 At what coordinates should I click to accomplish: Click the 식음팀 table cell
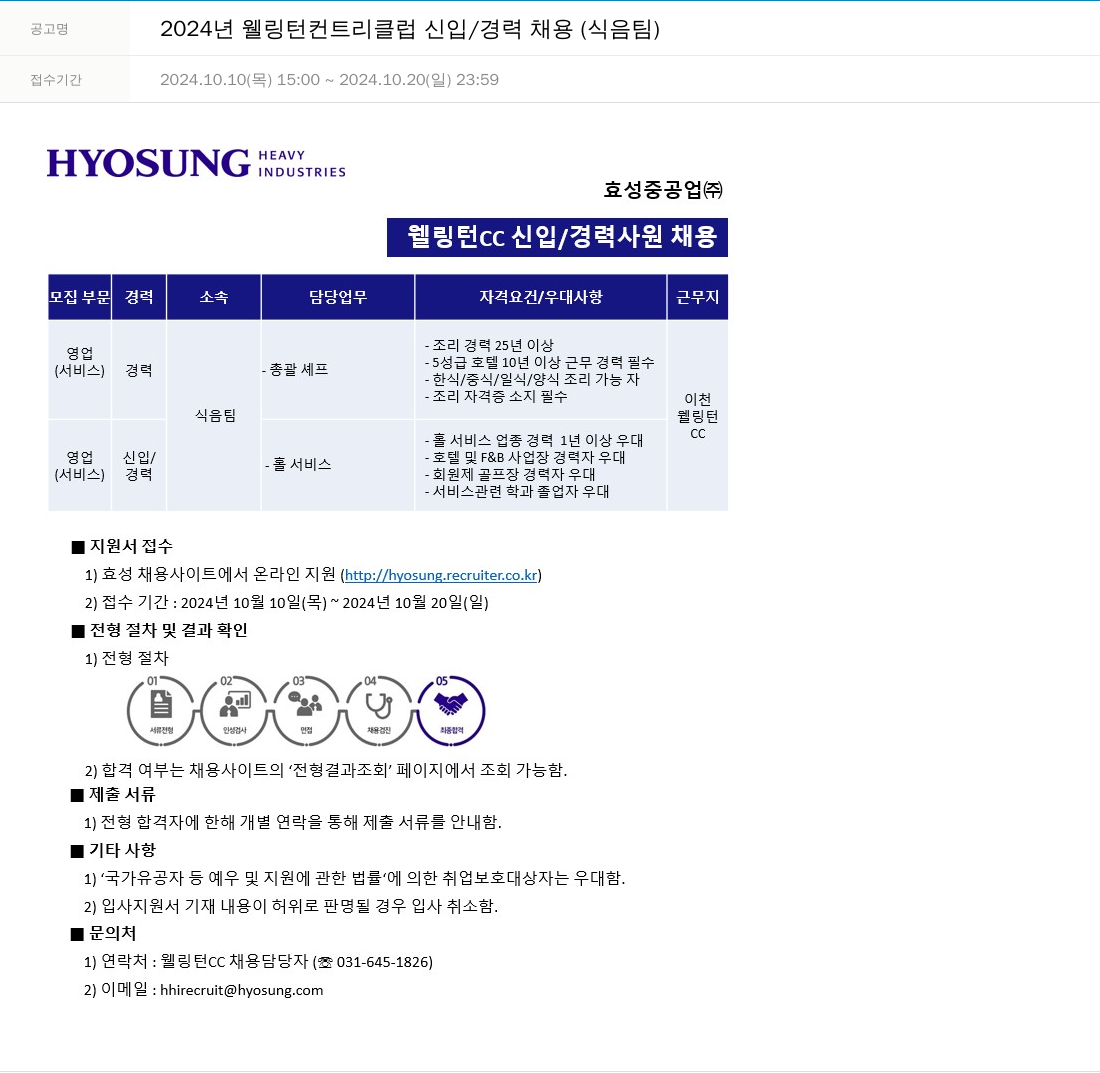click(x=215, y=415)
